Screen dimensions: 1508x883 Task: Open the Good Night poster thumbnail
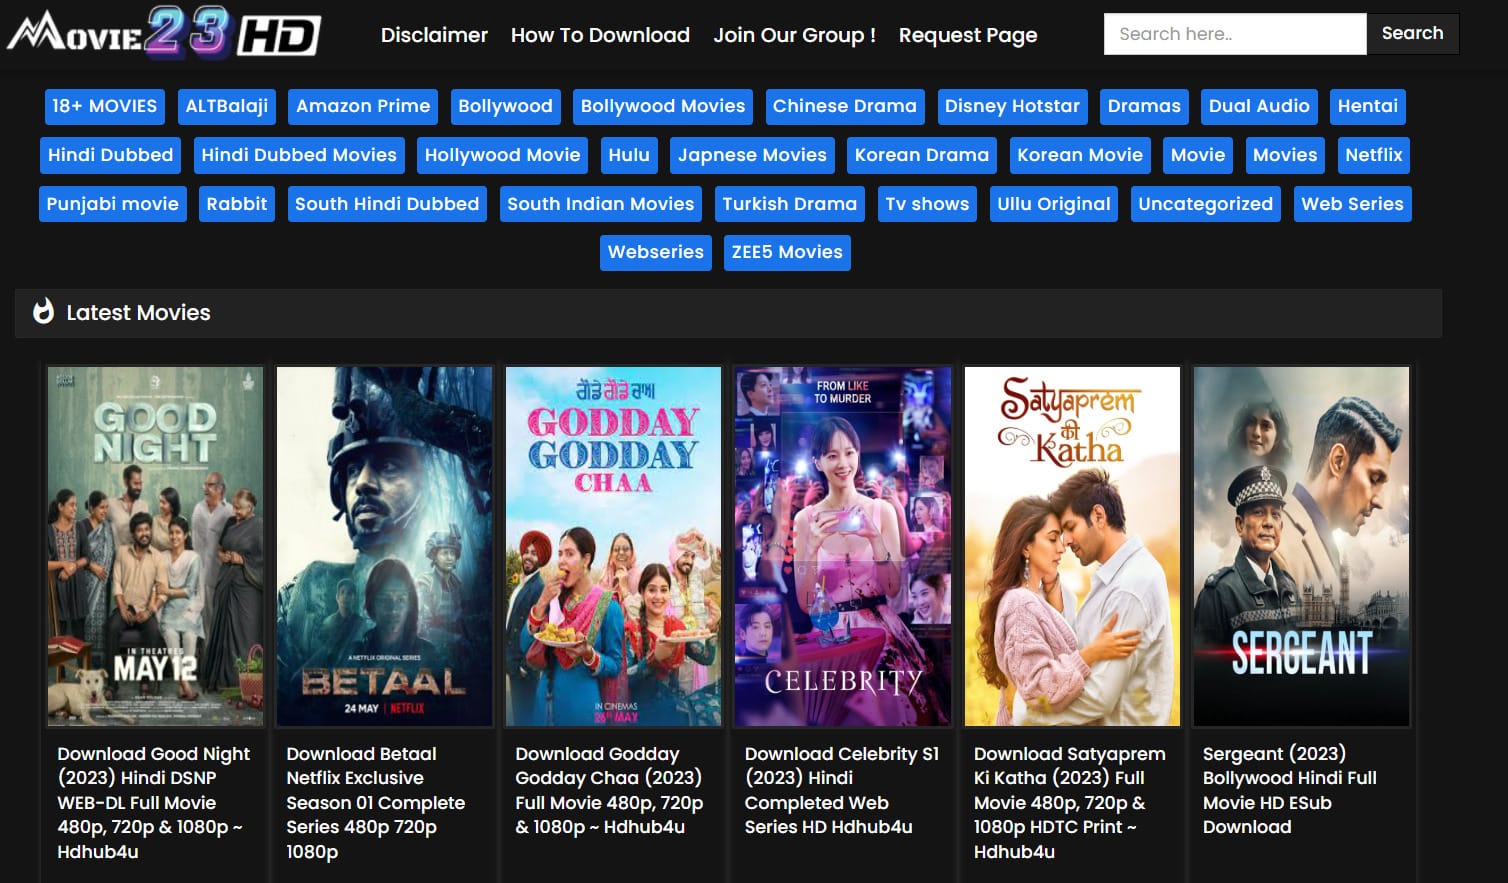tap(156, 546)
